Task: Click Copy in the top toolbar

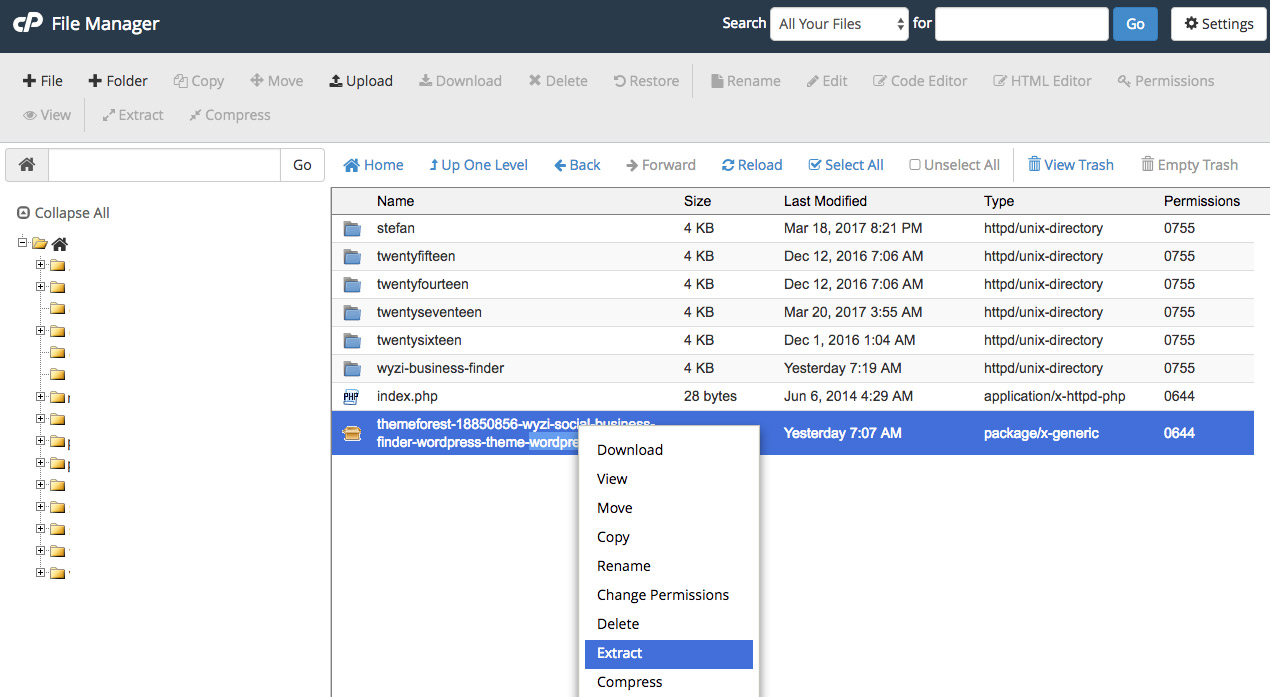Action: point(198,81)
